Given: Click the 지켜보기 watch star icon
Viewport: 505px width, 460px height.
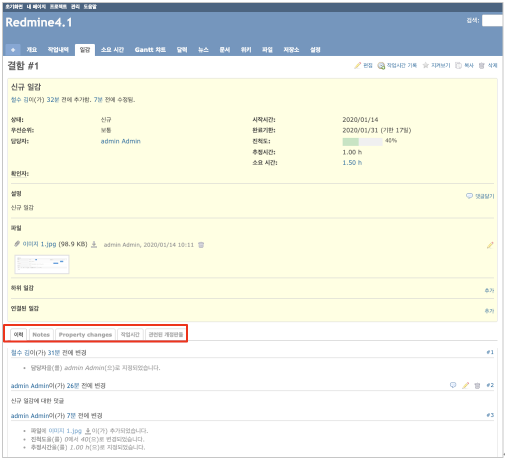Looking at the screenshot, I should (426, 65).
